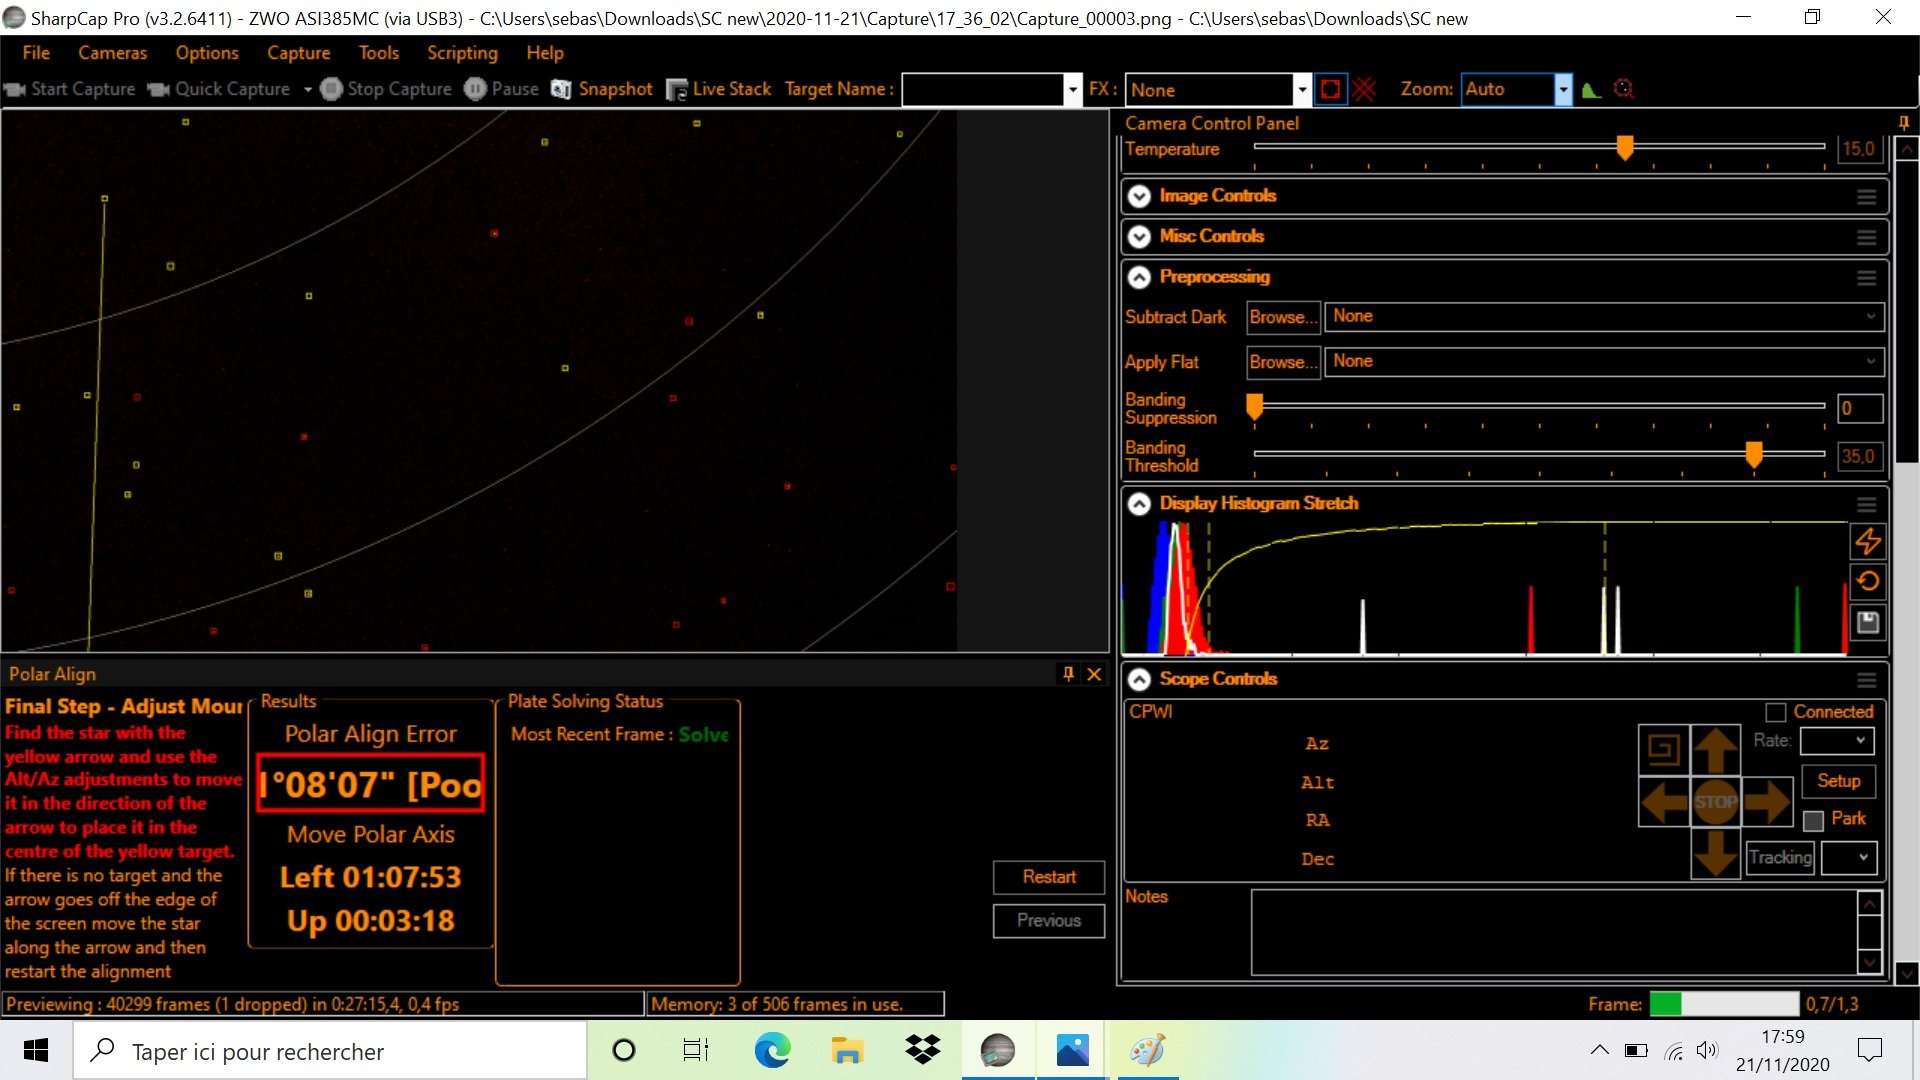1920x1080 pixels.
Task: Open File menu
Action: pyautogui.click(x=36, y=53)
